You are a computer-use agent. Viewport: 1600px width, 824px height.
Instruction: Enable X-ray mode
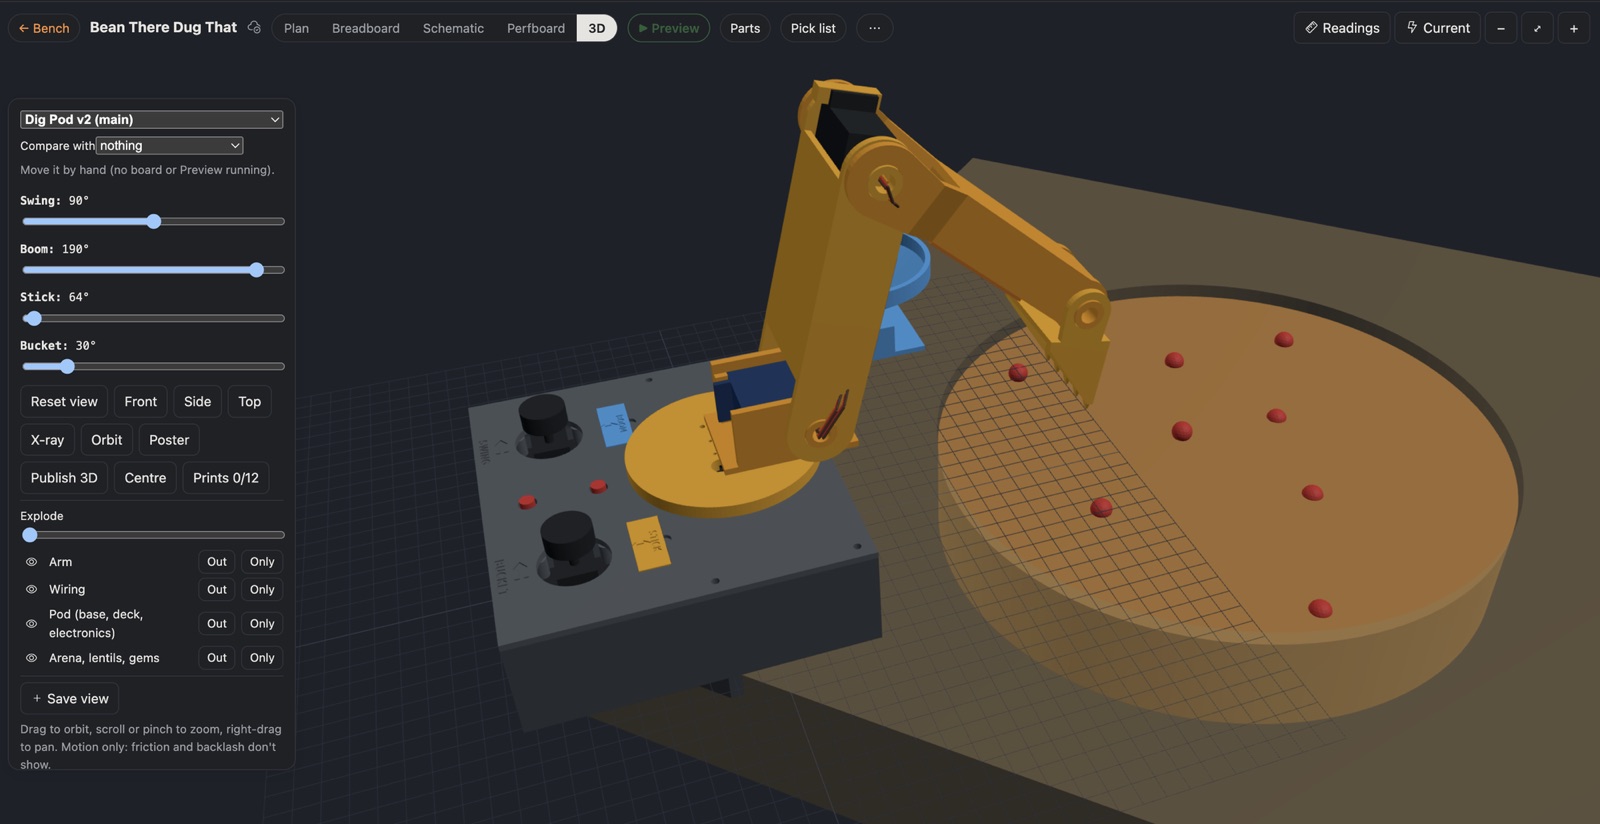click(47, 440)
